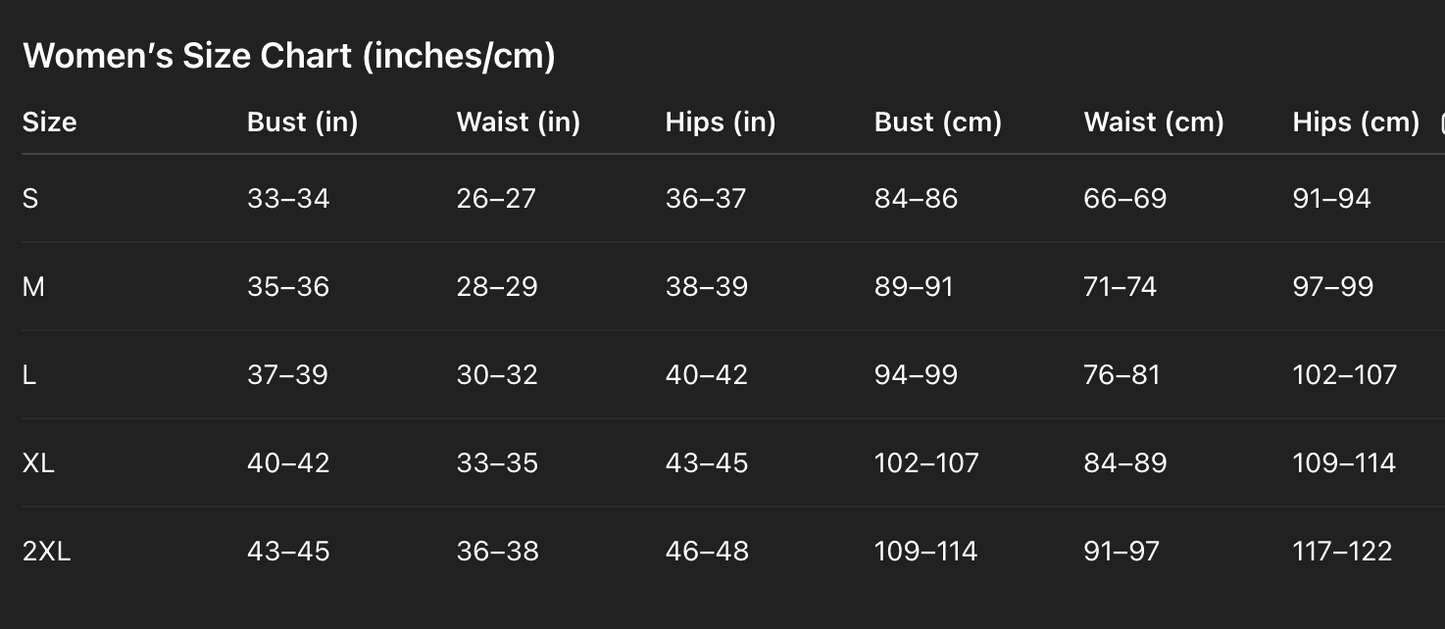Select the Size column header
This screenshot has height=629, width=1445.
pos(49,122)
